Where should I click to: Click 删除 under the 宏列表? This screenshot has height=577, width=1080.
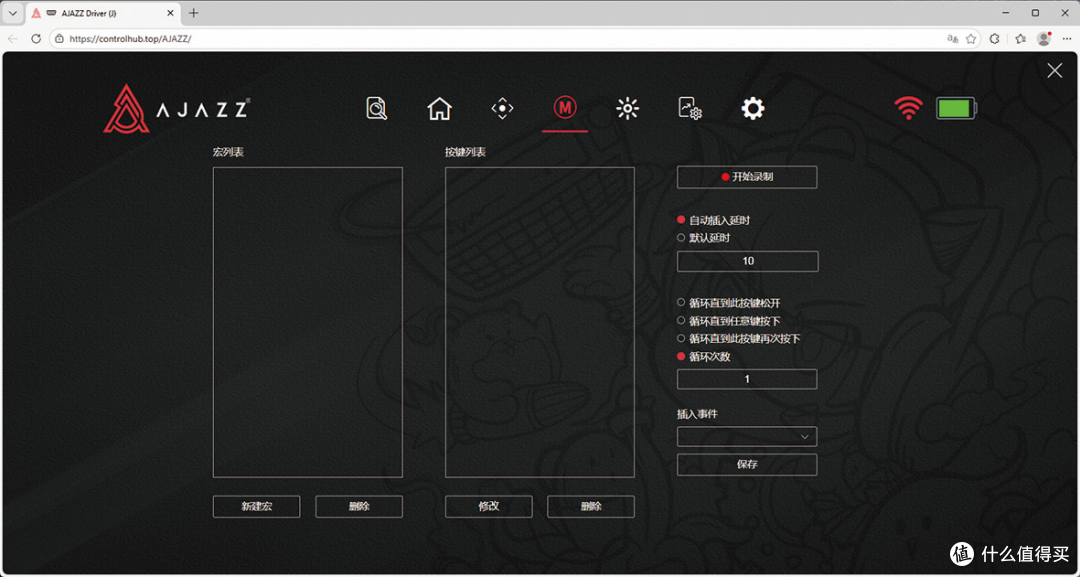359,507
